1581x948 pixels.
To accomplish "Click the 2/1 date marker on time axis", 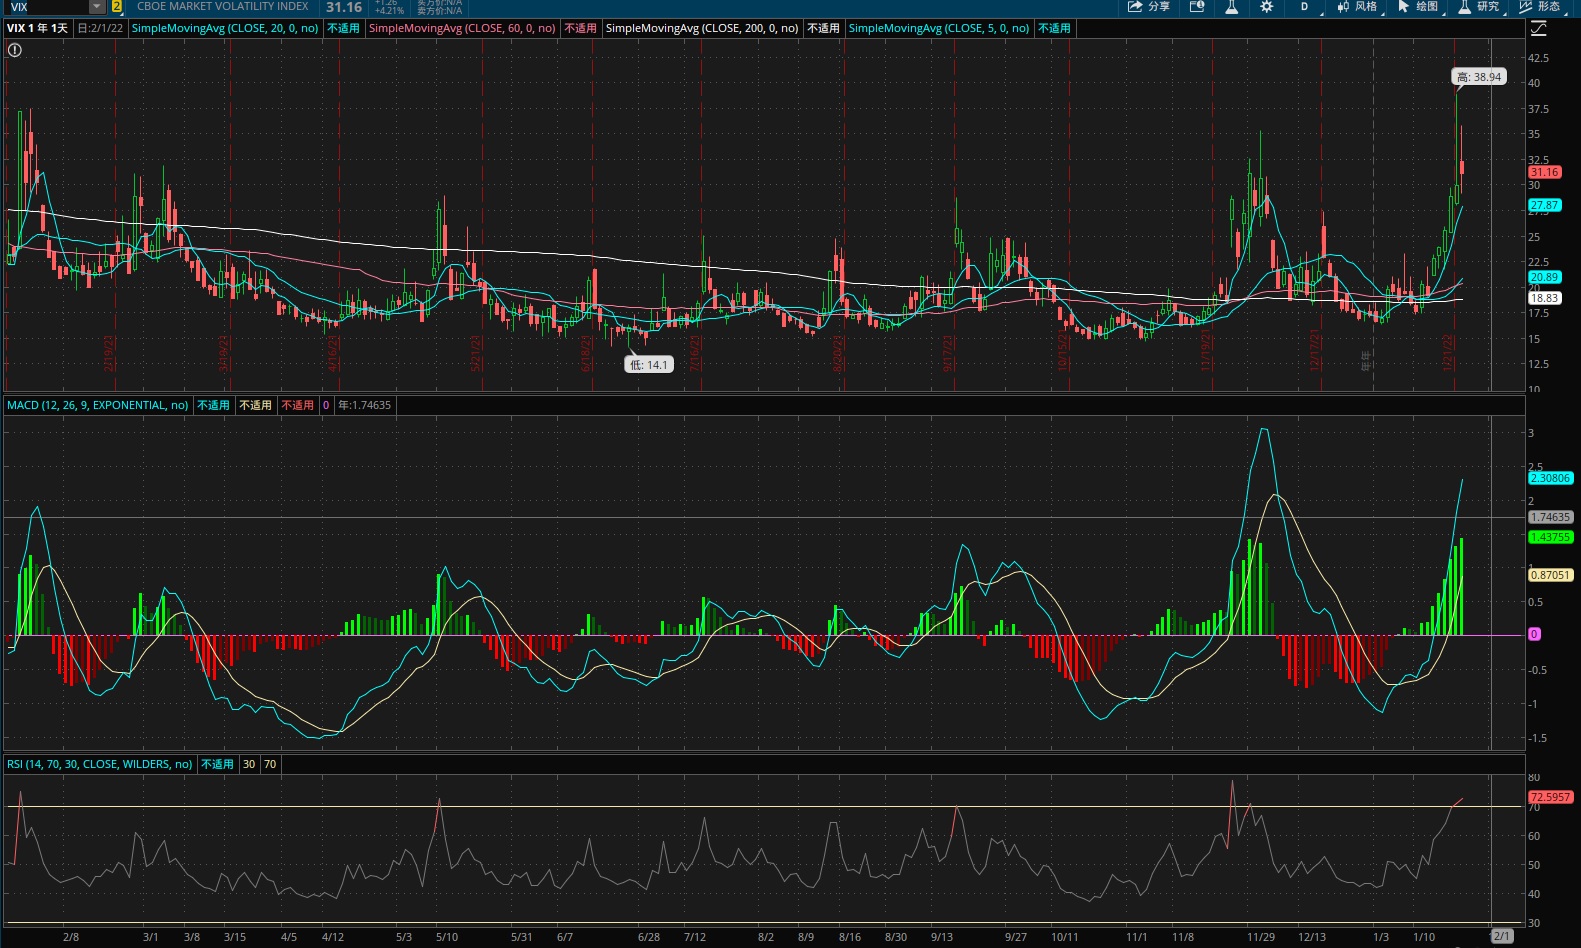I will coord(1501,936).
